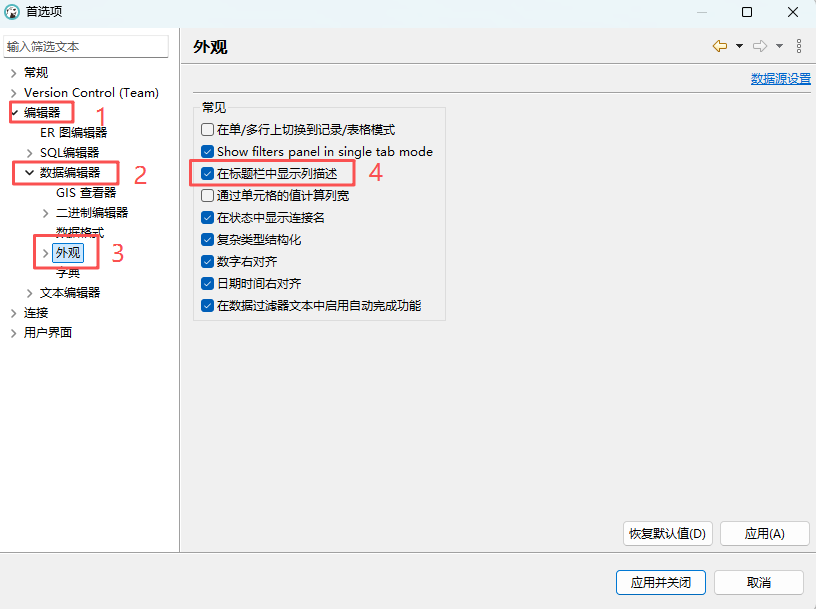This screenshot has width=816, height=609.
Task: Open the 数据源设置 link
Action: (x=780, y=79)
